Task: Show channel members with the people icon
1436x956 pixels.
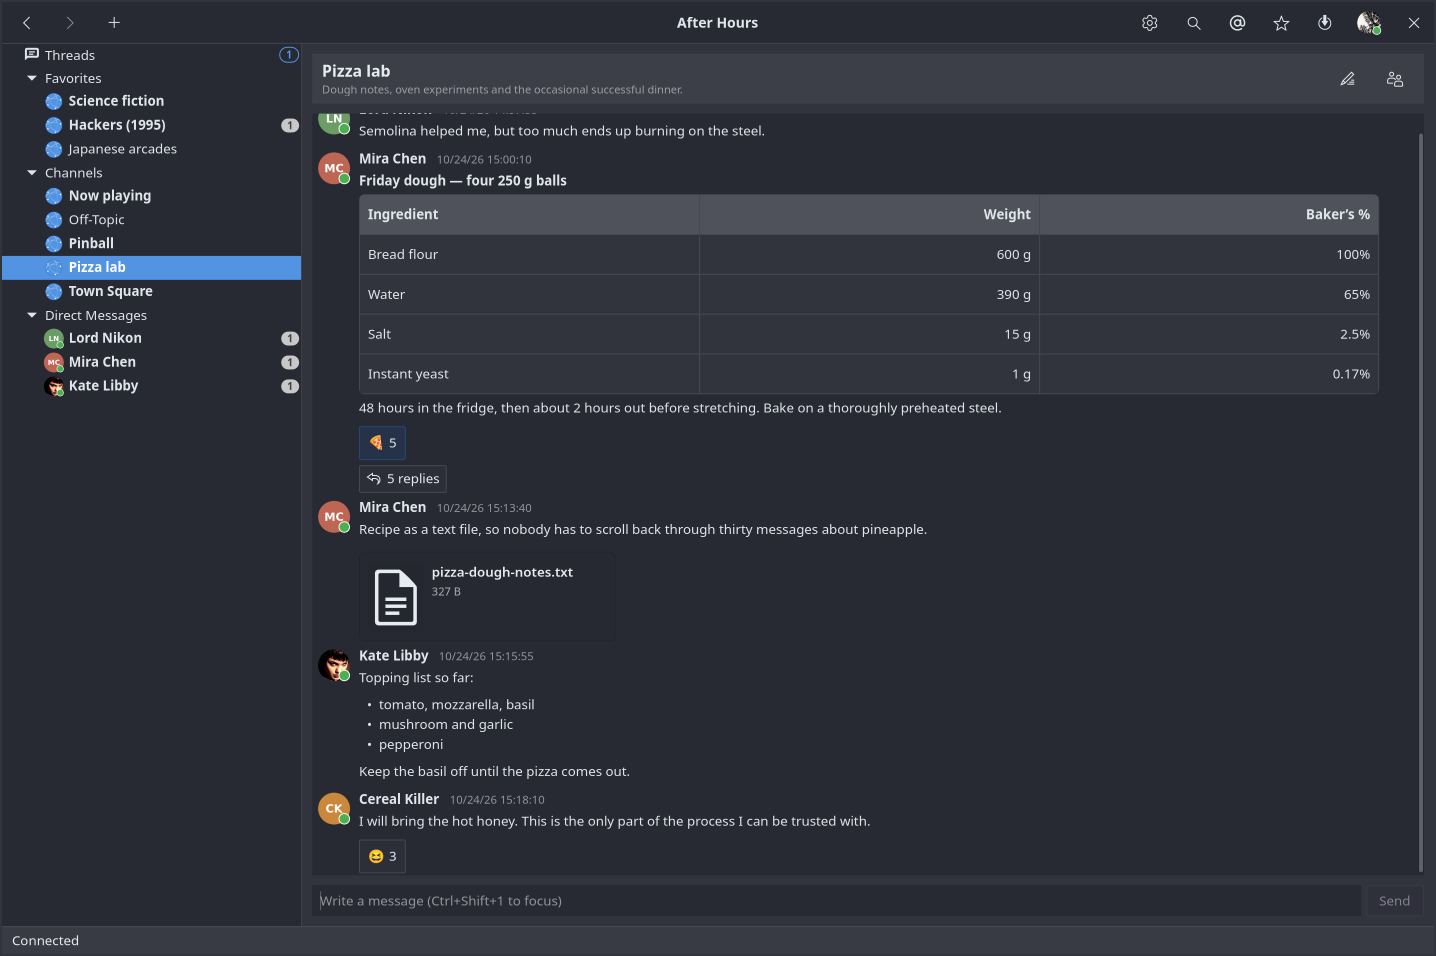Action: point(1395,79)
